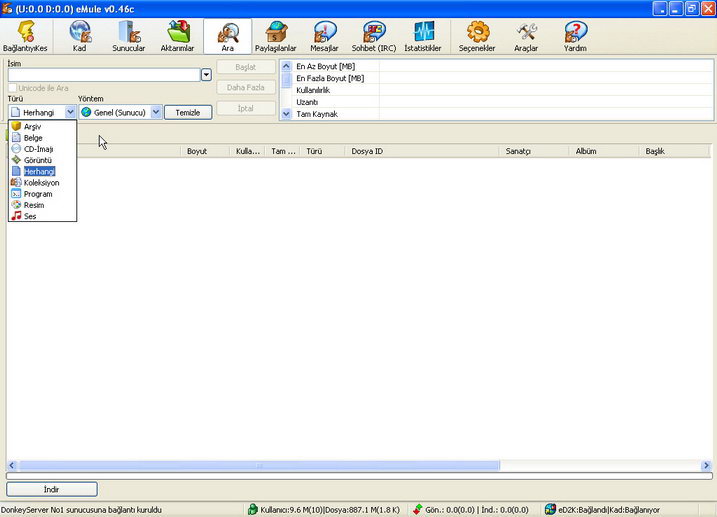Choose CD-İmajı from the type list

(42, 149)
